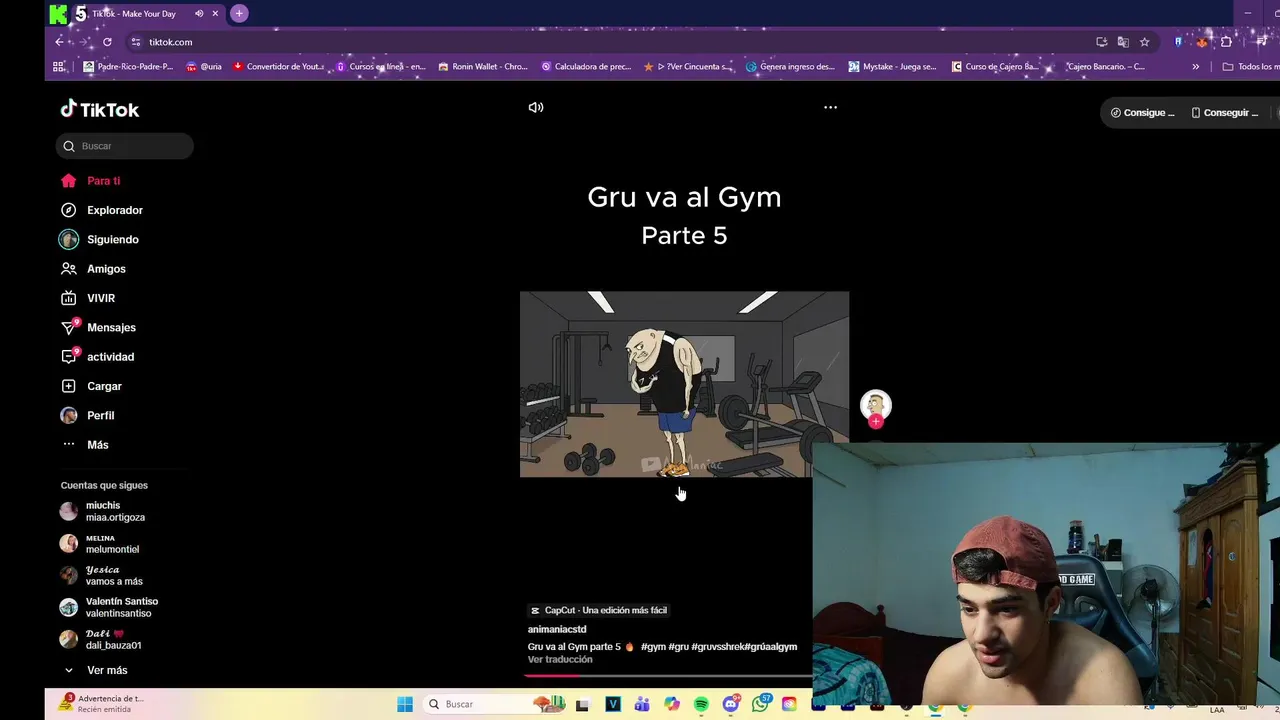Reload the browser page

[x=107, y=42]
